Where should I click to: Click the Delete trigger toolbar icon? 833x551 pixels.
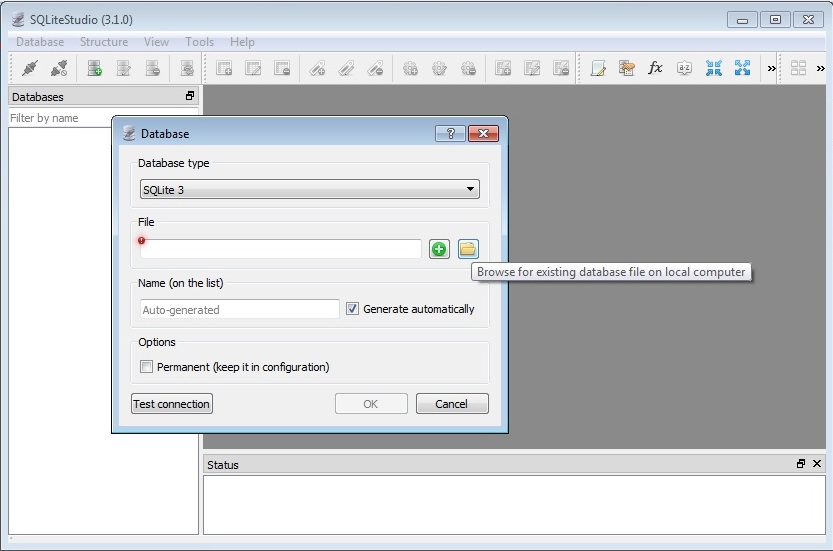(x=468, y=68)
